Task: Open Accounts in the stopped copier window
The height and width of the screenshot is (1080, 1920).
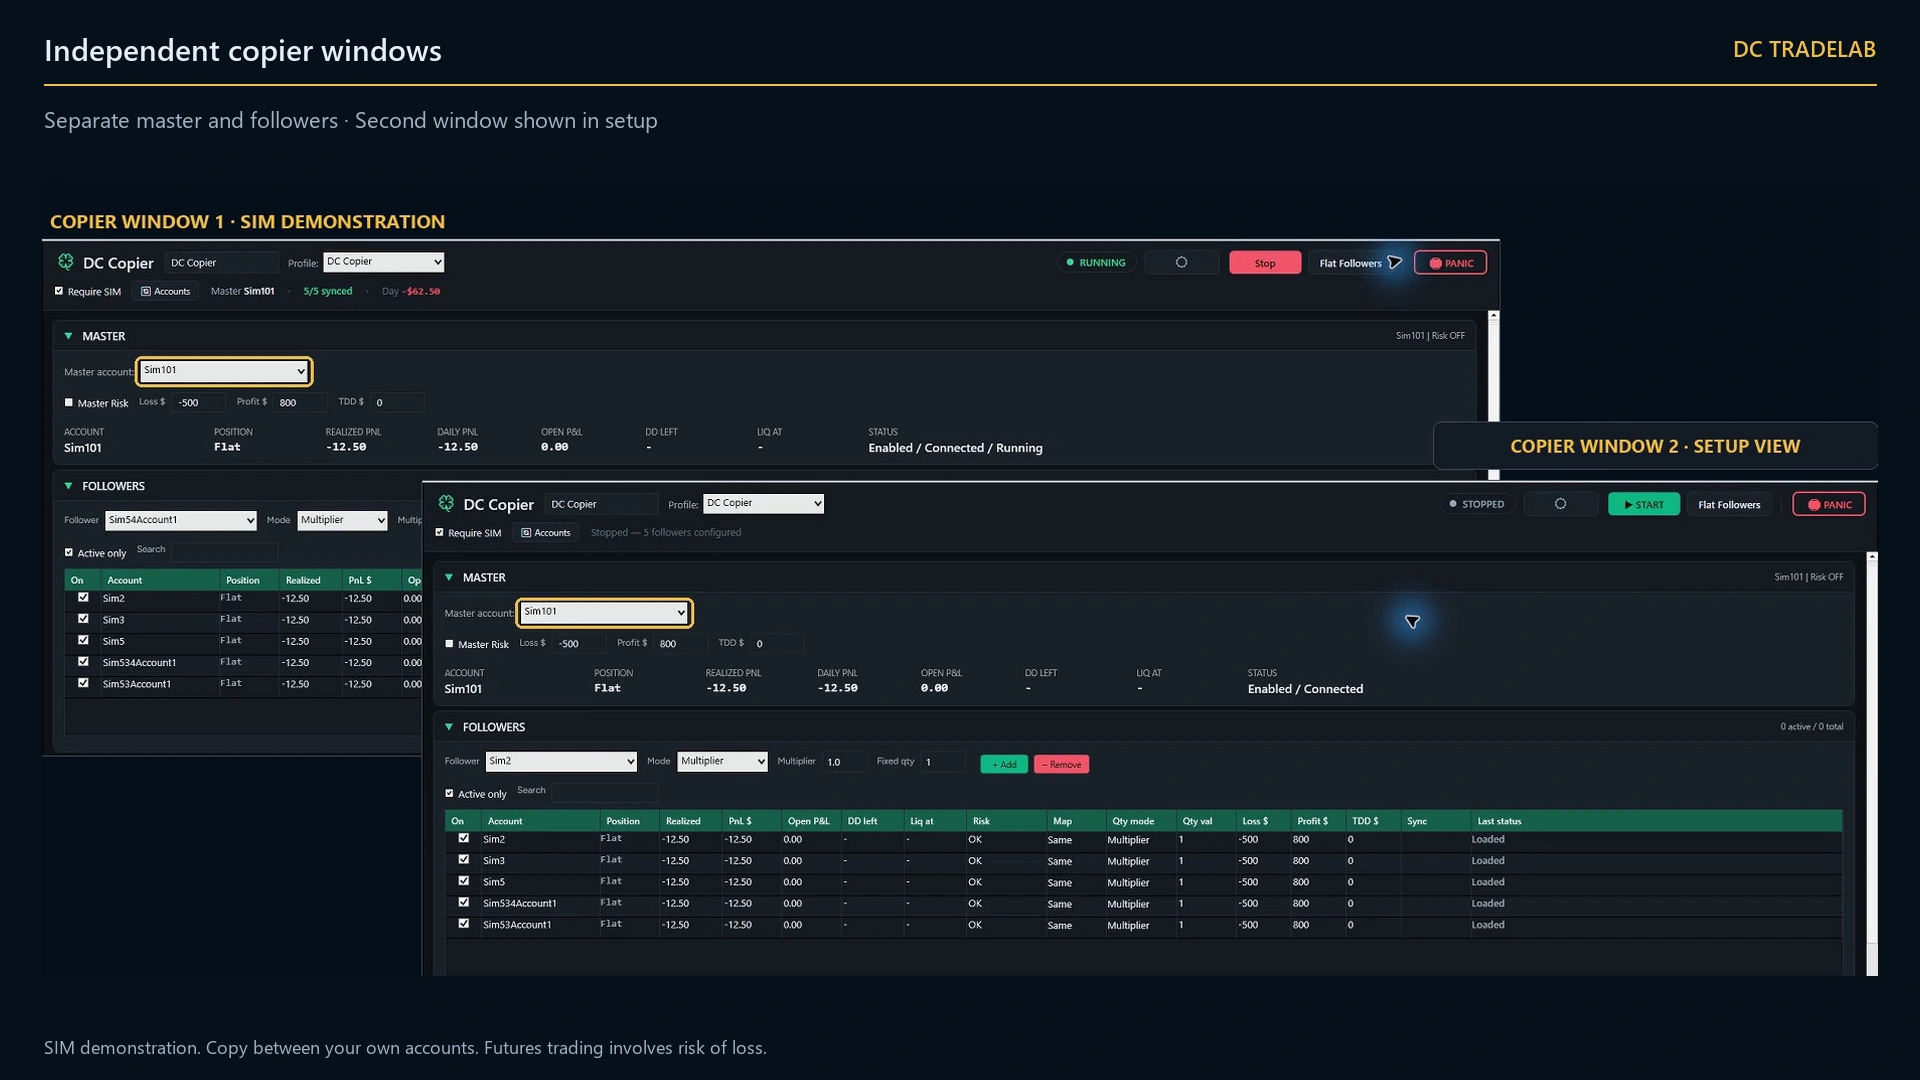Action: click(545, 533)
